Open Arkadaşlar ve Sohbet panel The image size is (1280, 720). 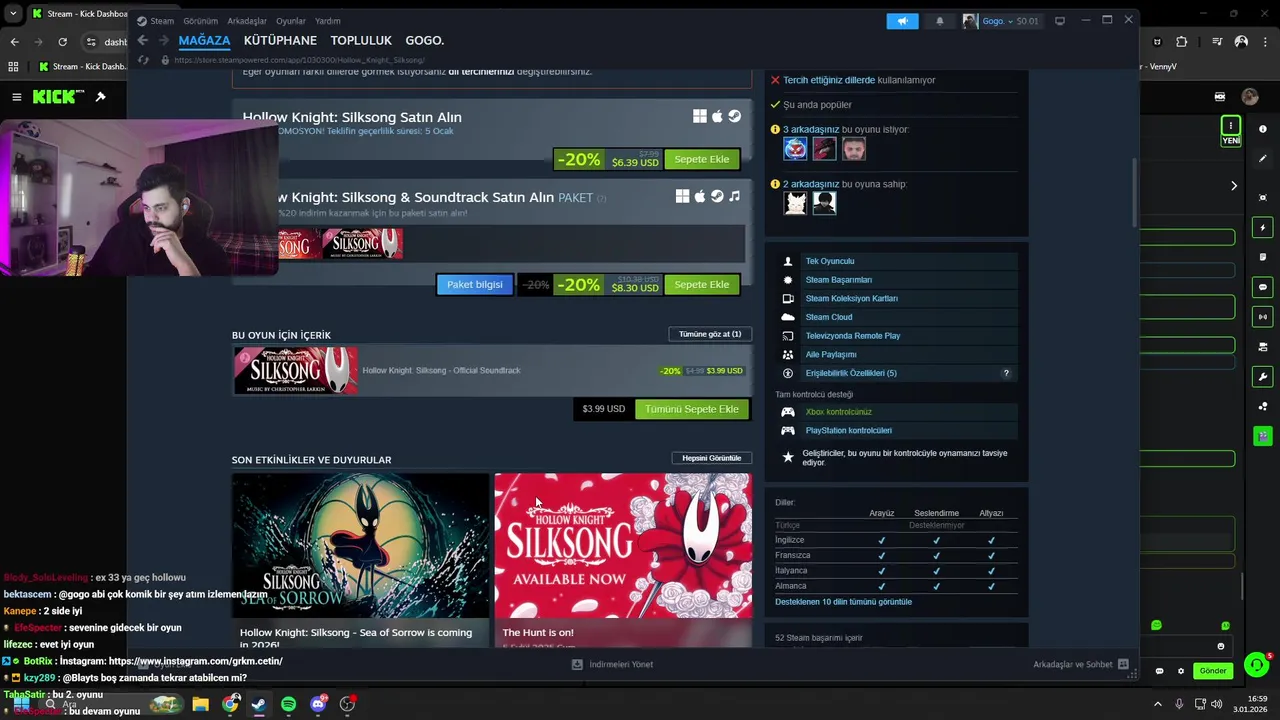click(x=1080, y=664)
